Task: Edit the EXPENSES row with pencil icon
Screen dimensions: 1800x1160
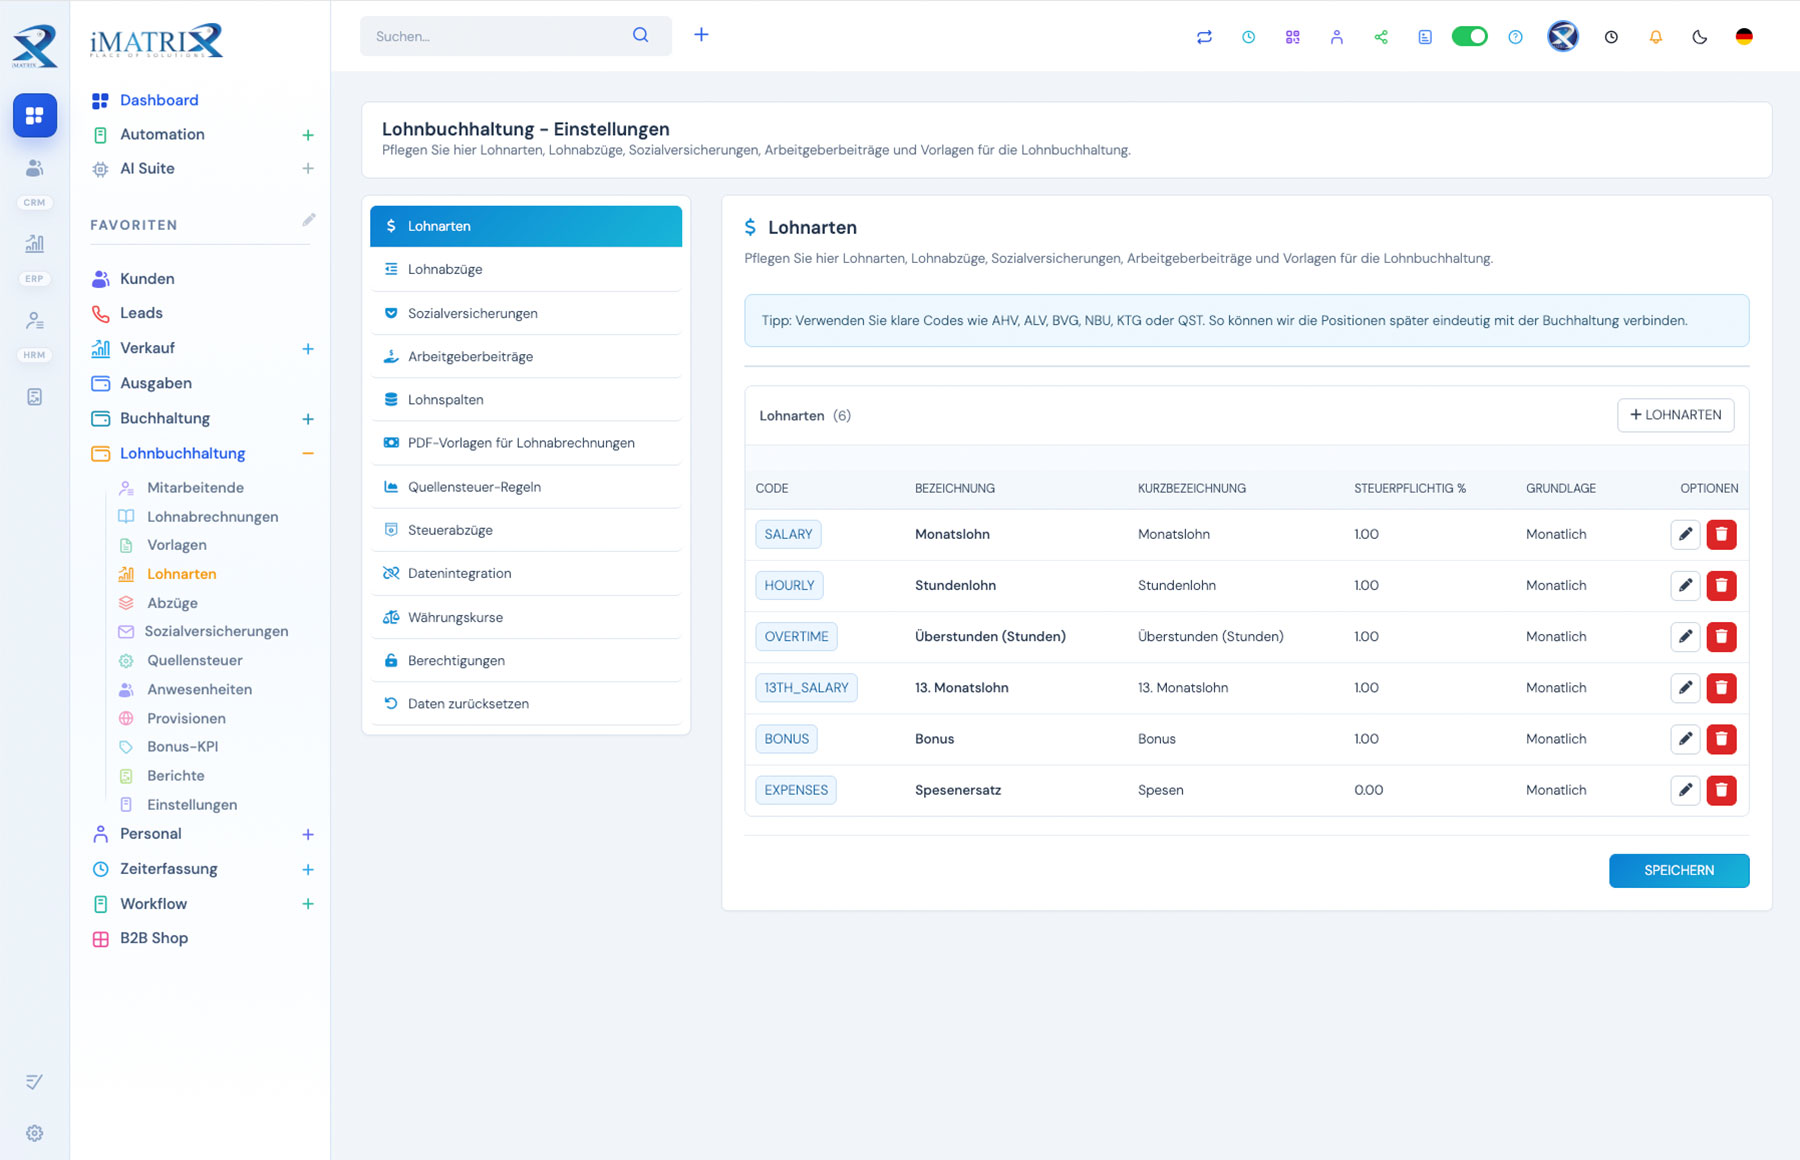Action: pos(1685,790)
